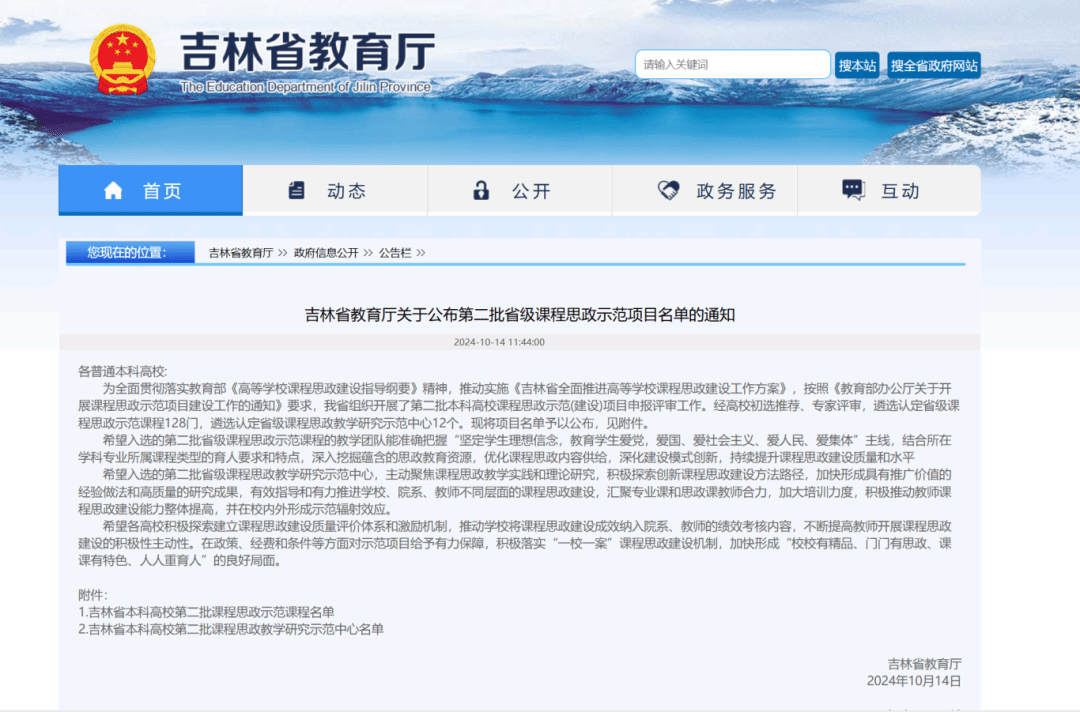Open the 政府信息公开 breadcrumb link
The height and width of the screenshot is (712, 1080).
pos(326,253)
